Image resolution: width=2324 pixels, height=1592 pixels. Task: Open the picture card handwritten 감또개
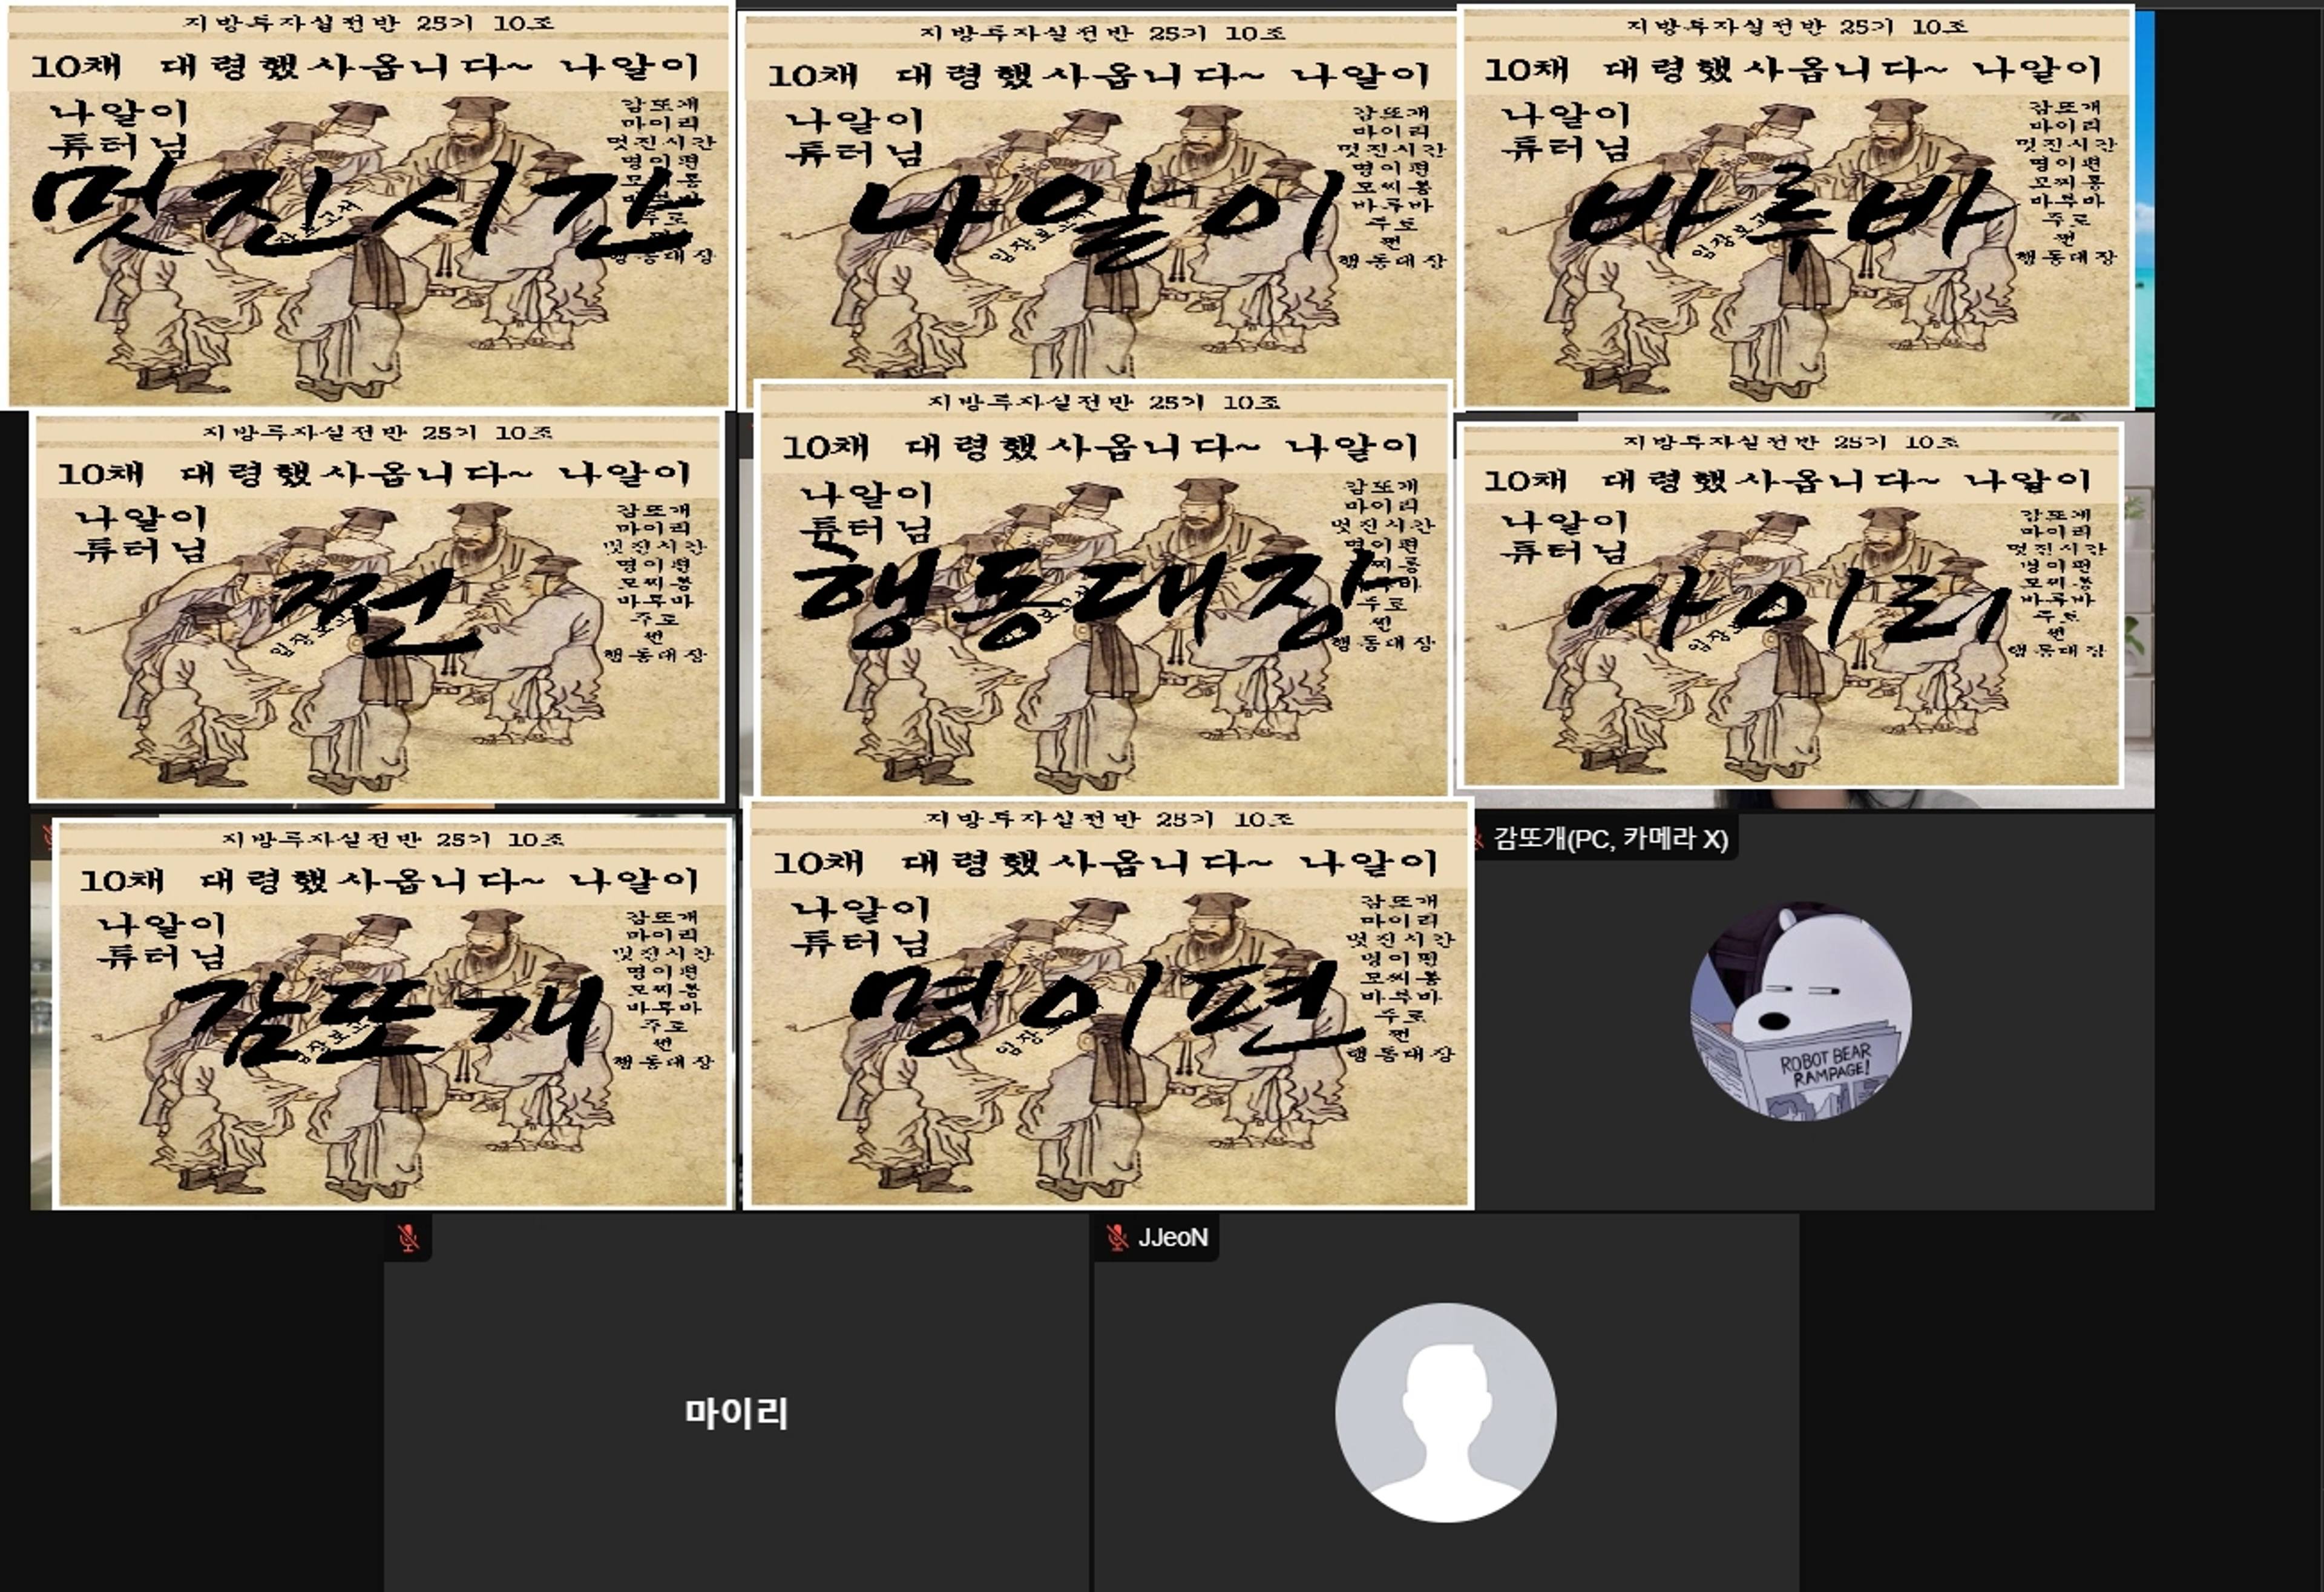tap(394, 1014)
